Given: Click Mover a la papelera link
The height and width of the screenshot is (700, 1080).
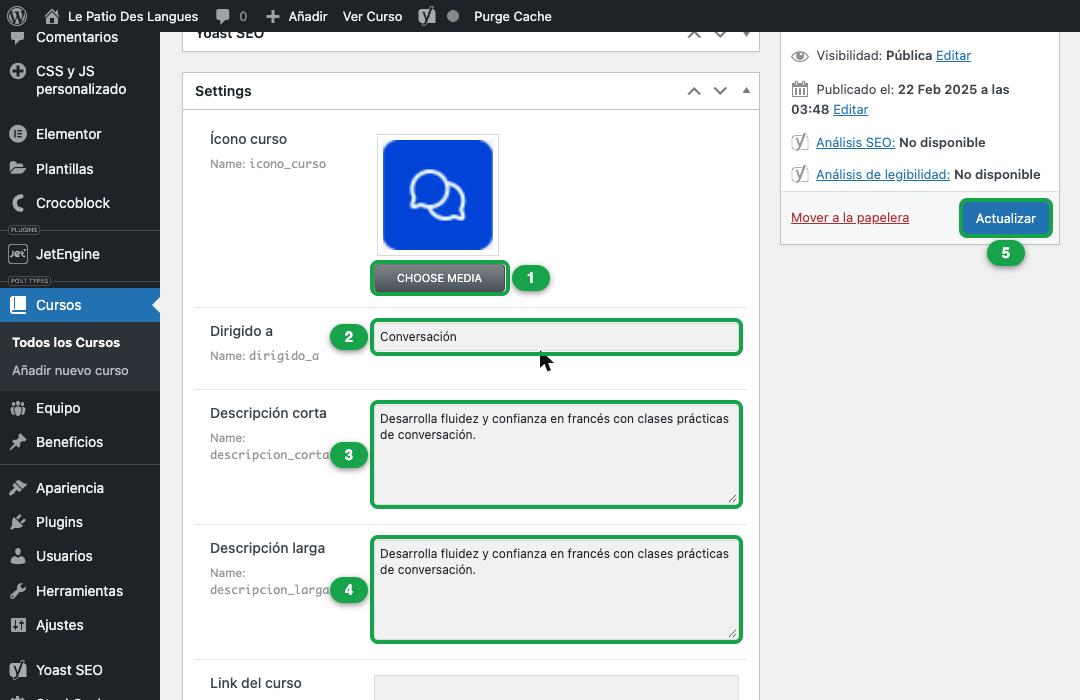Looking at the screenshot, I should (850, 218).
